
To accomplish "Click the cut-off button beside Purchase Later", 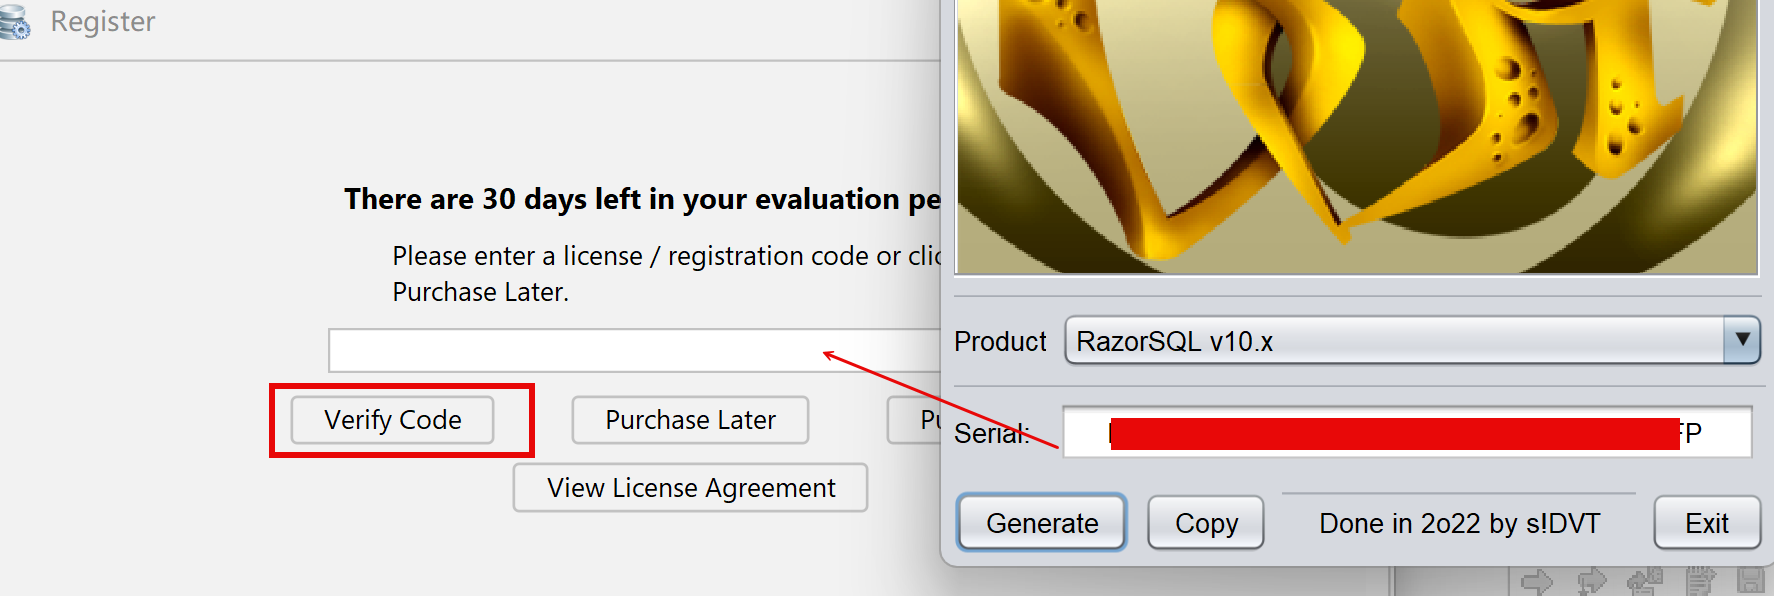I will point(915,420).
